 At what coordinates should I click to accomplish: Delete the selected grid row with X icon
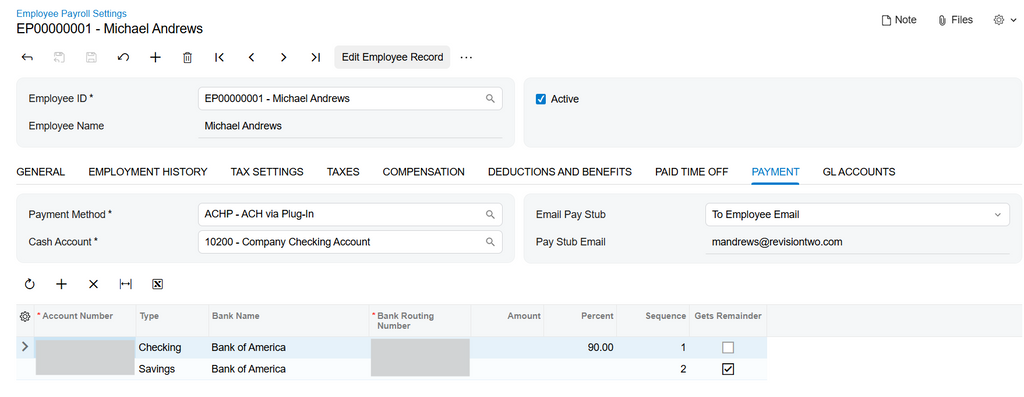pos(93,284)
